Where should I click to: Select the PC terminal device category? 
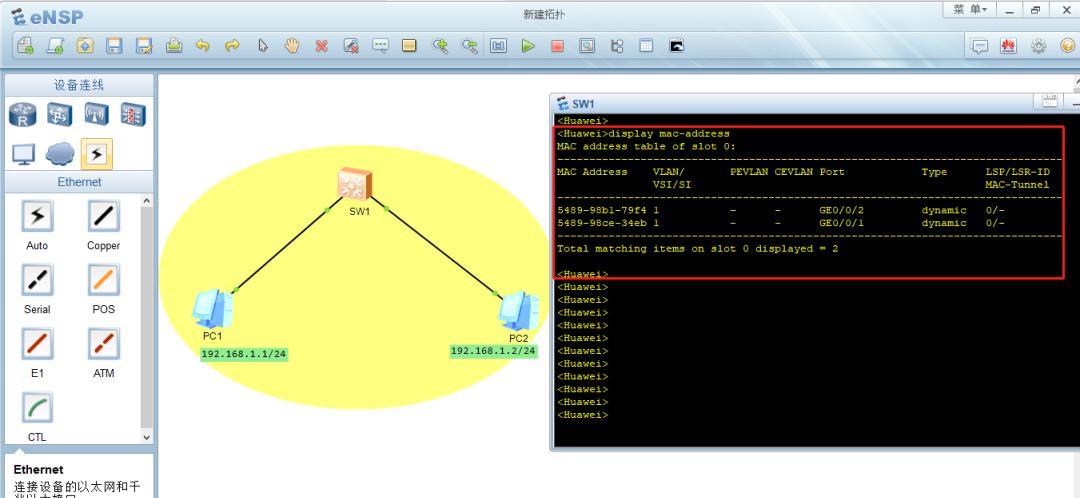[x=23, y=154]
